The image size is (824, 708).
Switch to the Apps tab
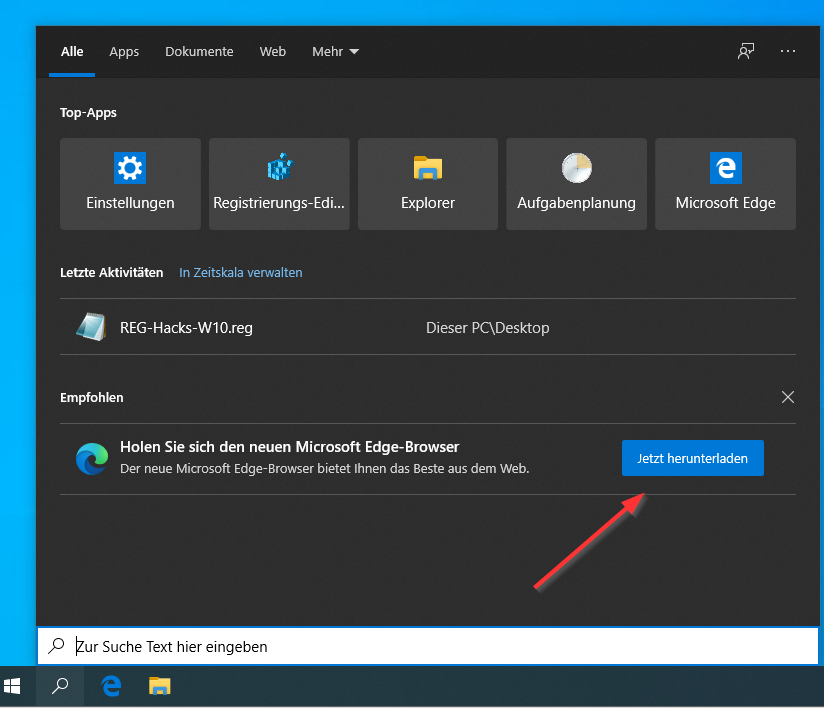point(124,52)
